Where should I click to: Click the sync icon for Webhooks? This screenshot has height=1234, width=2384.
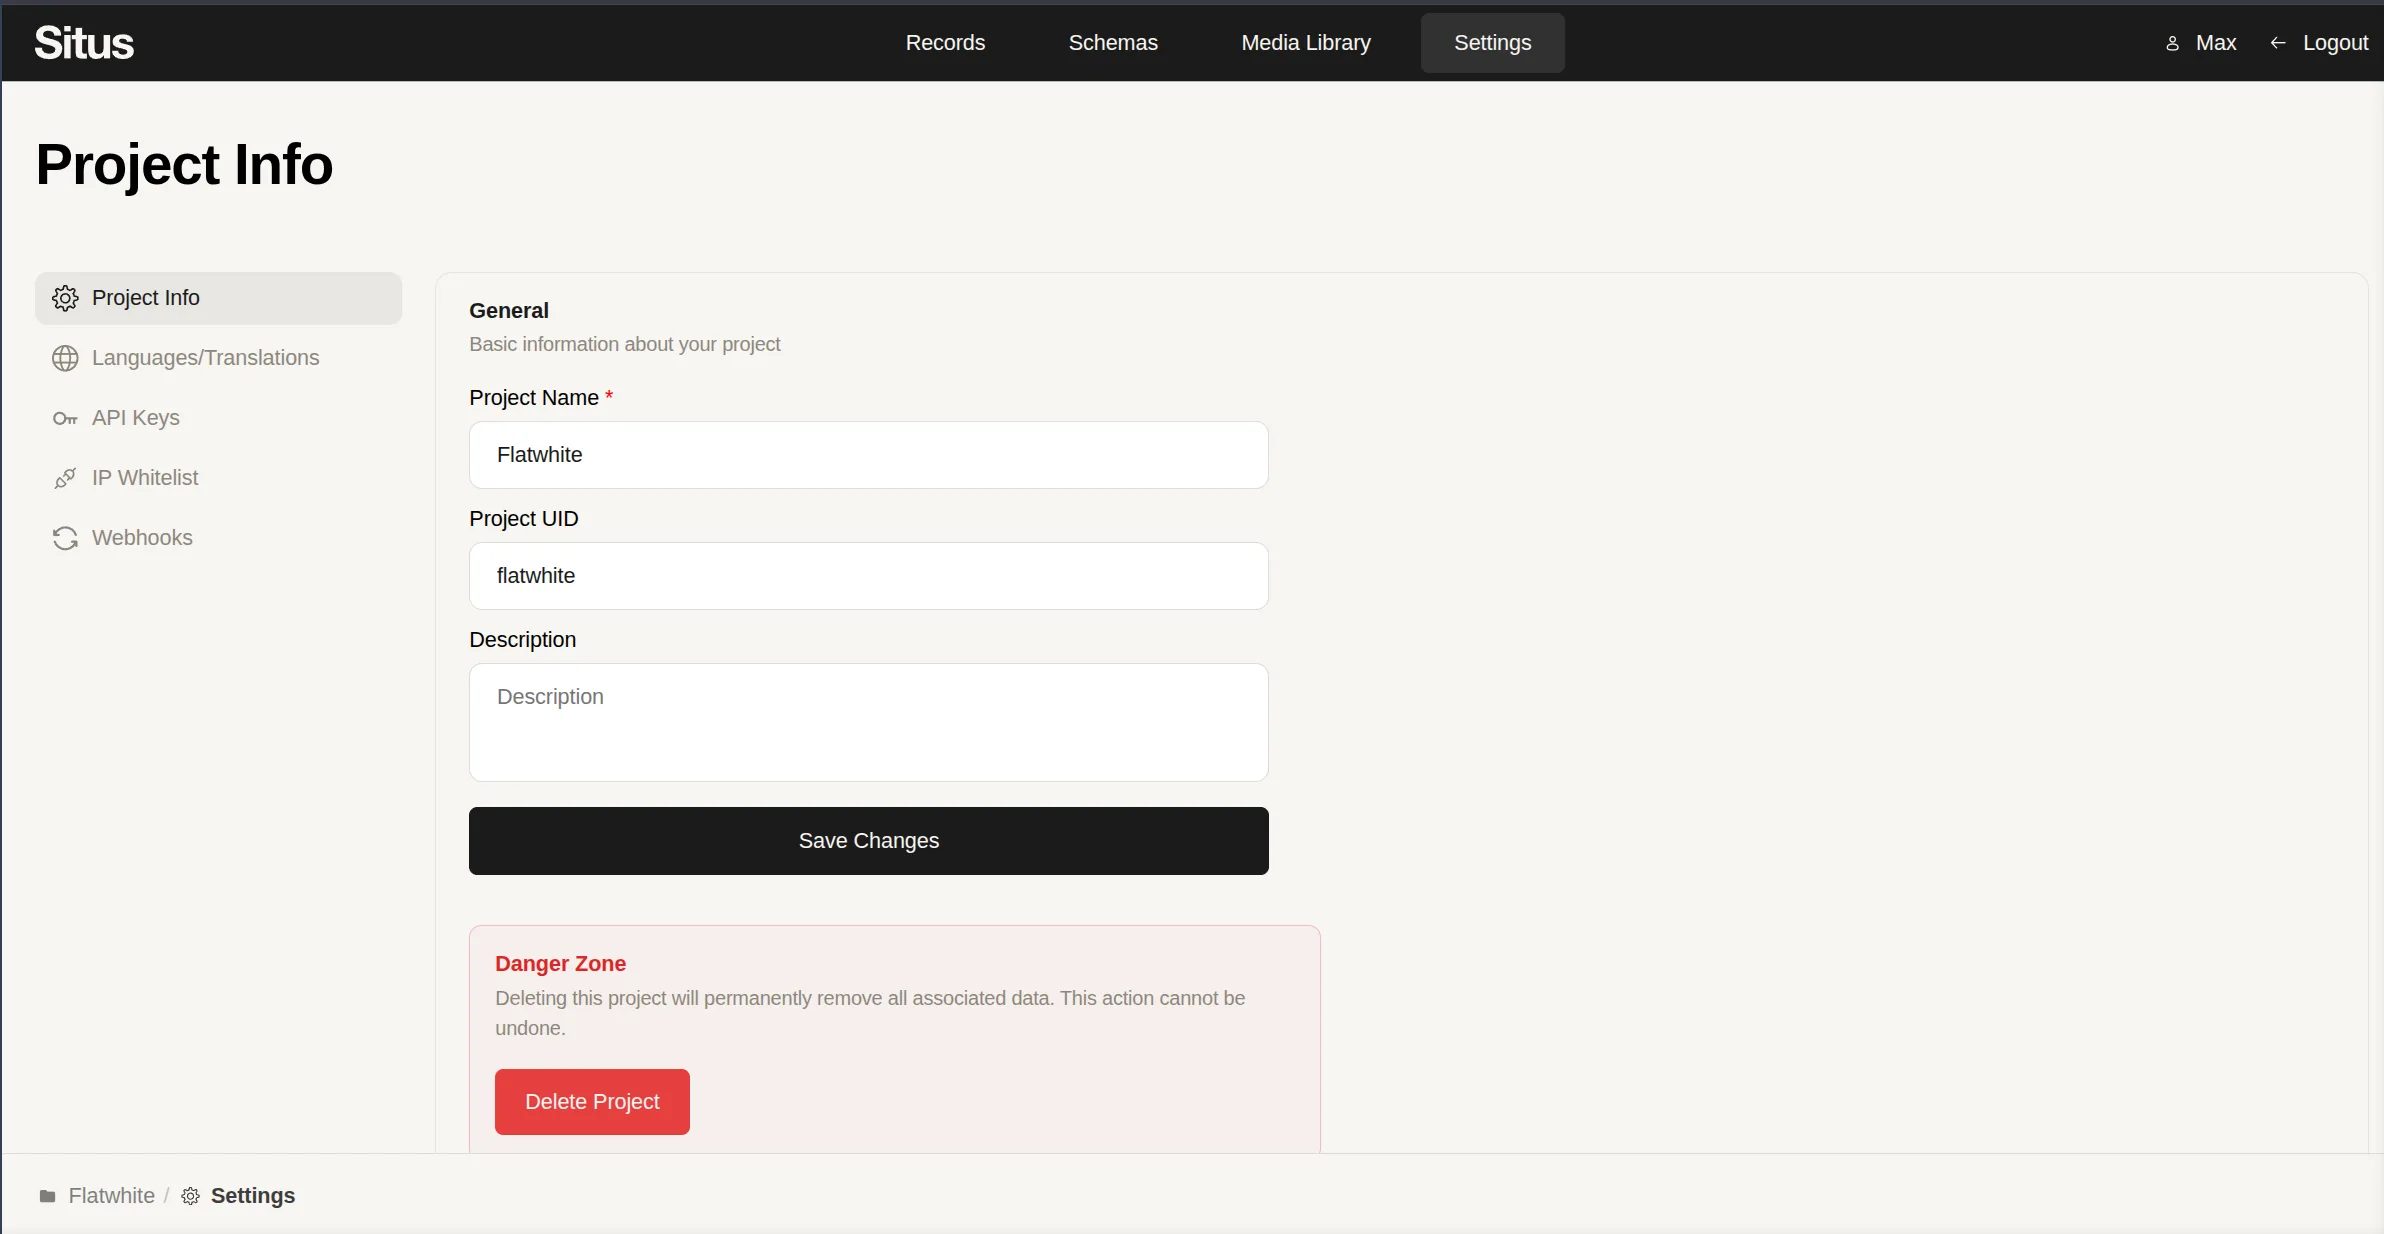pyautogui.click(x=65, y=538)
